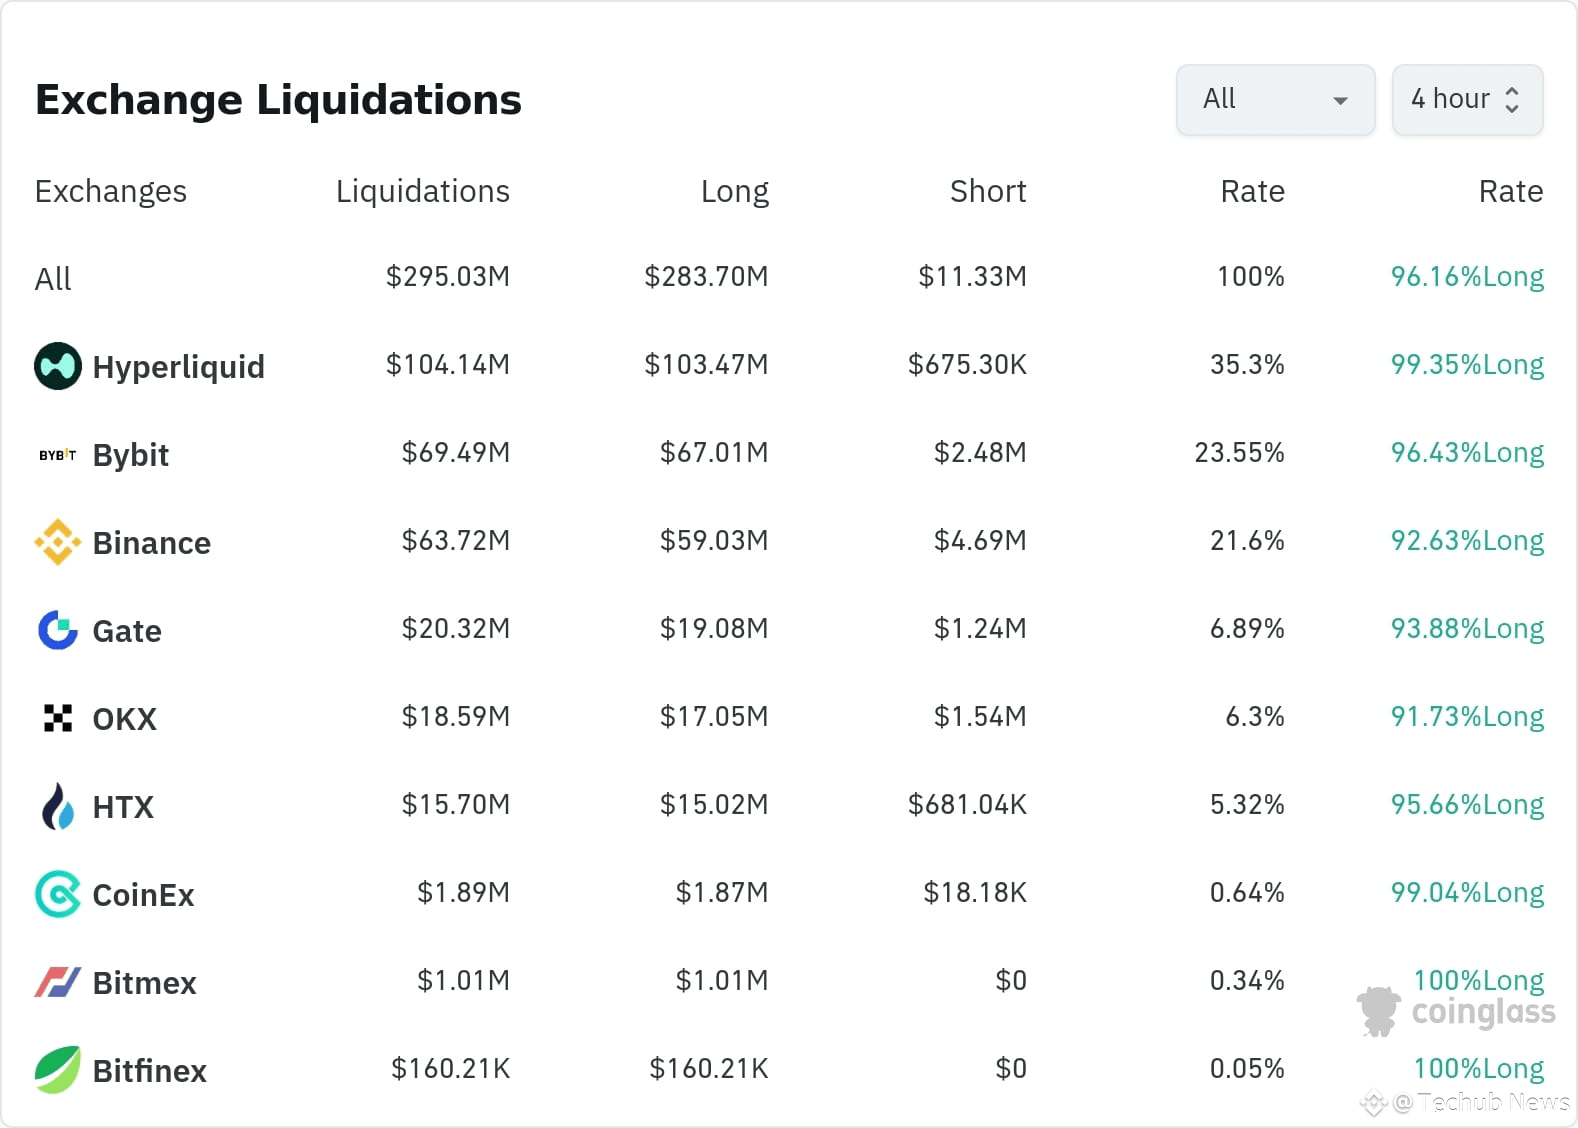Click the Bitmex logo icon
Viewport: 1578px width, 1128px height.
coord(58,982)
